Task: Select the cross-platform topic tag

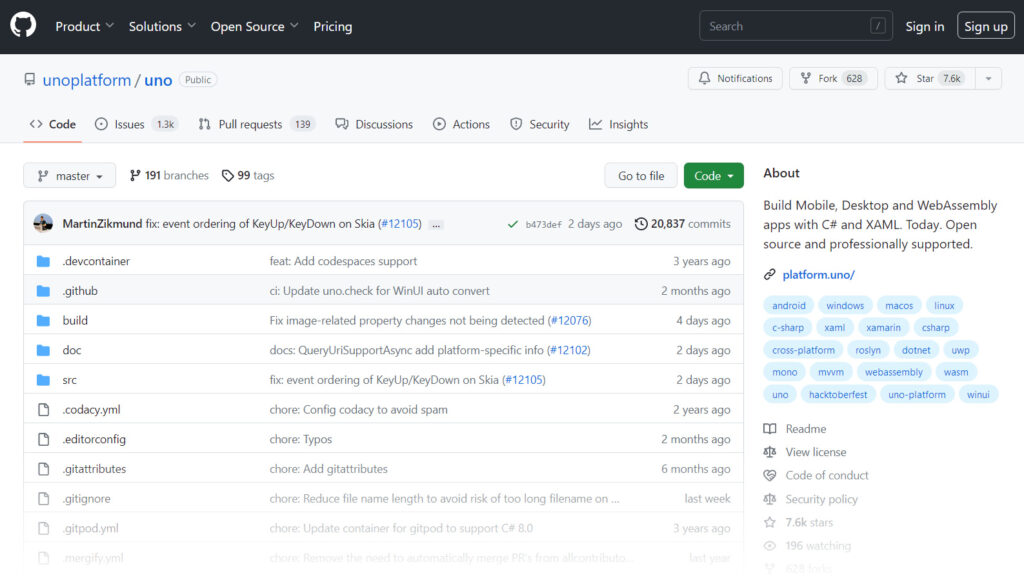Action: coord(803,350)
